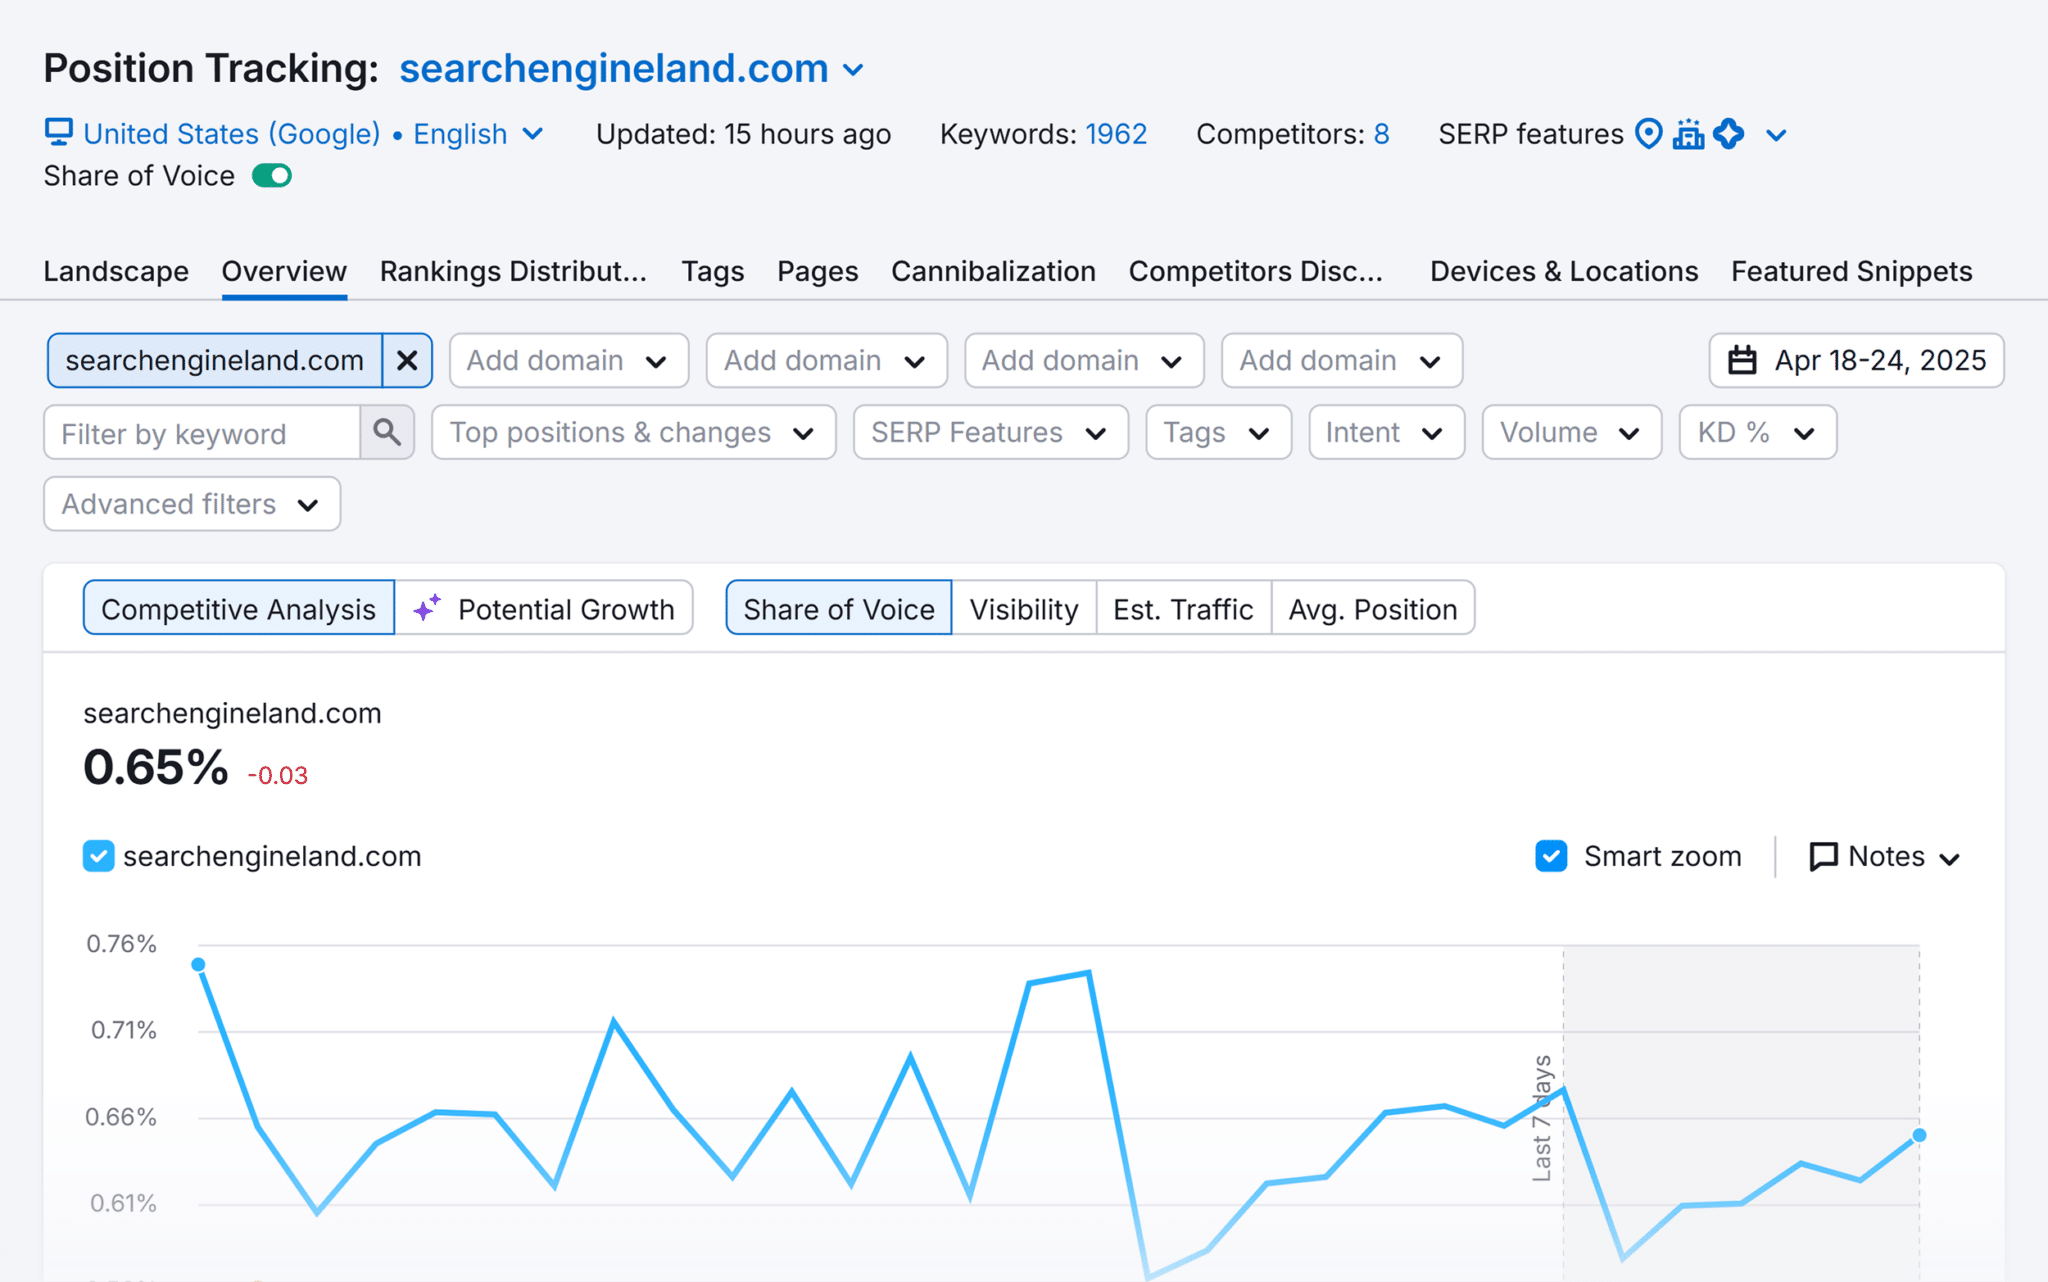2048x1282 pixels.
Task: Click the magnifier search icon in keyword filter
Action: 387,432
